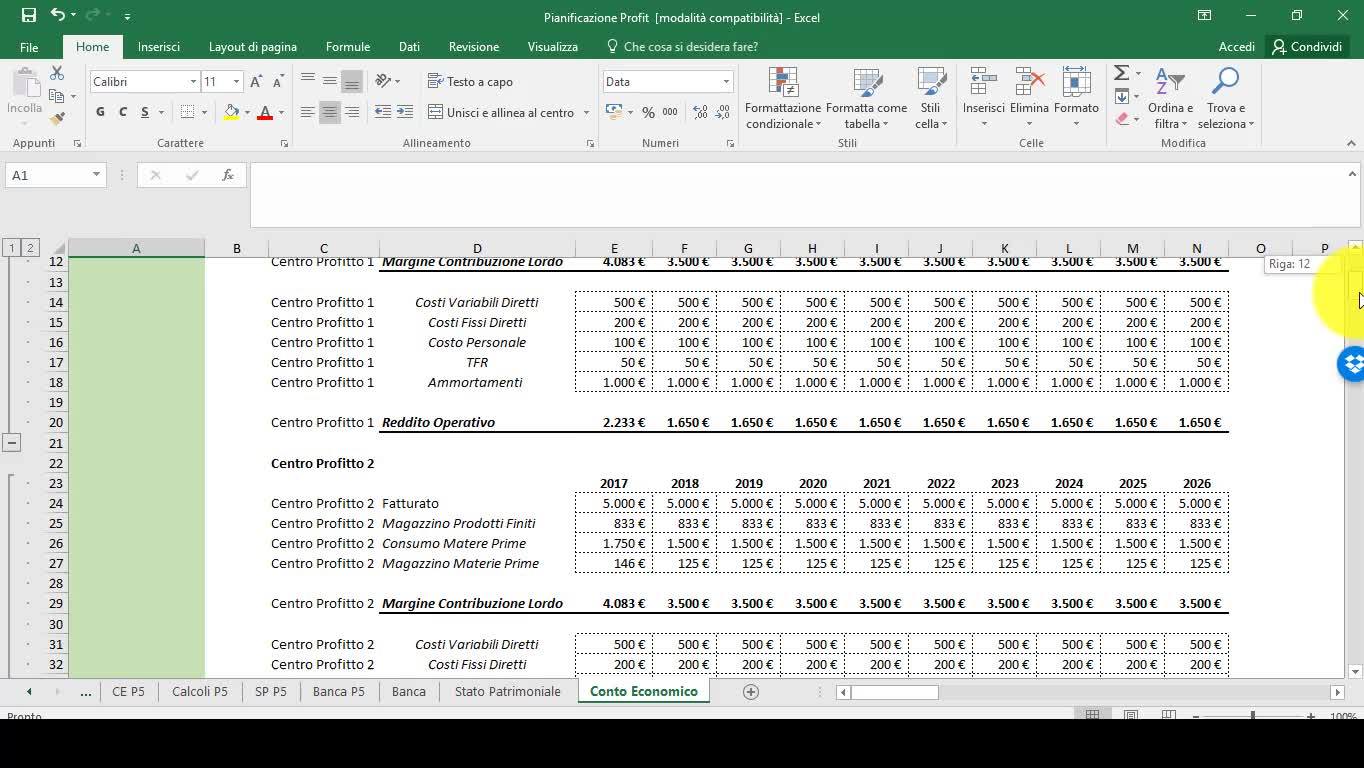Open the font color dropdown arrow
This screenshot has height=768, width=1364.
pos(281,112)
